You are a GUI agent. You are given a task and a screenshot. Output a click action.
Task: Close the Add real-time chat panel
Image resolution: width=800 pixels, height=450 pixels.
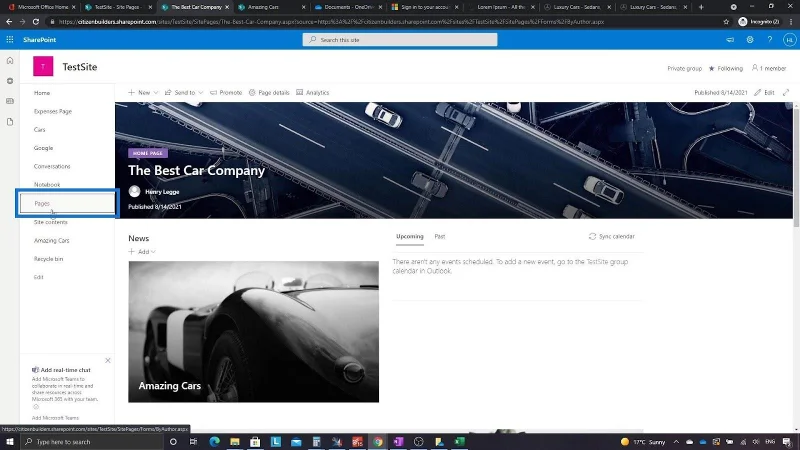tap(108, 360)
